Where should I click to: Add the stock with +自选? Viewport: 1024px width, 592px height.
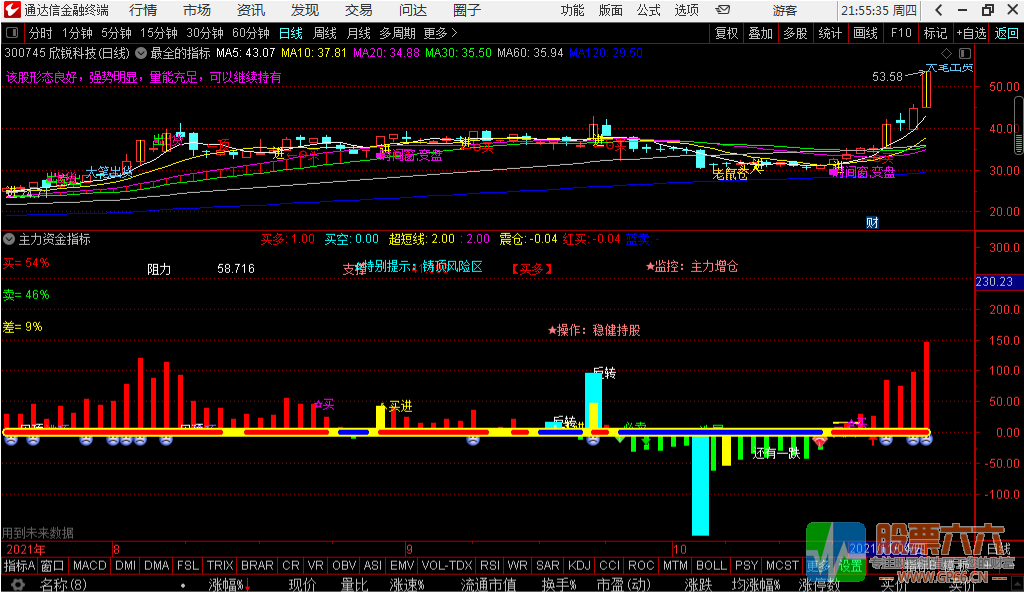tap(971, 33)
